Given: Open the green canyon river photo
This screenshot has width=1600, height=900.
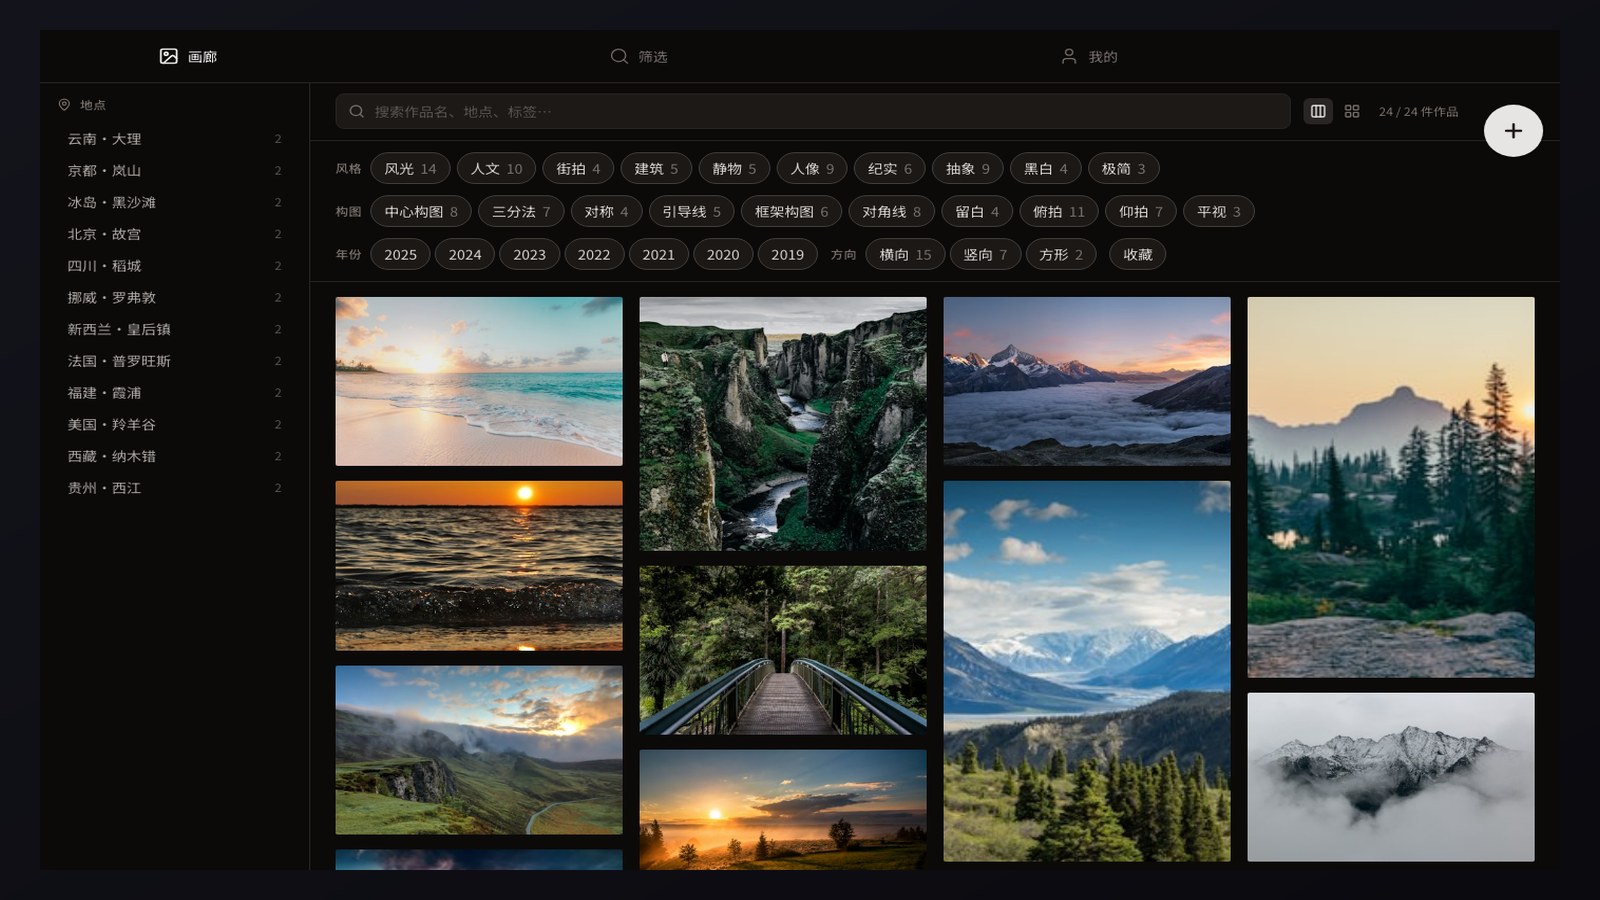Looking at the screenshot, I should 783,424.
